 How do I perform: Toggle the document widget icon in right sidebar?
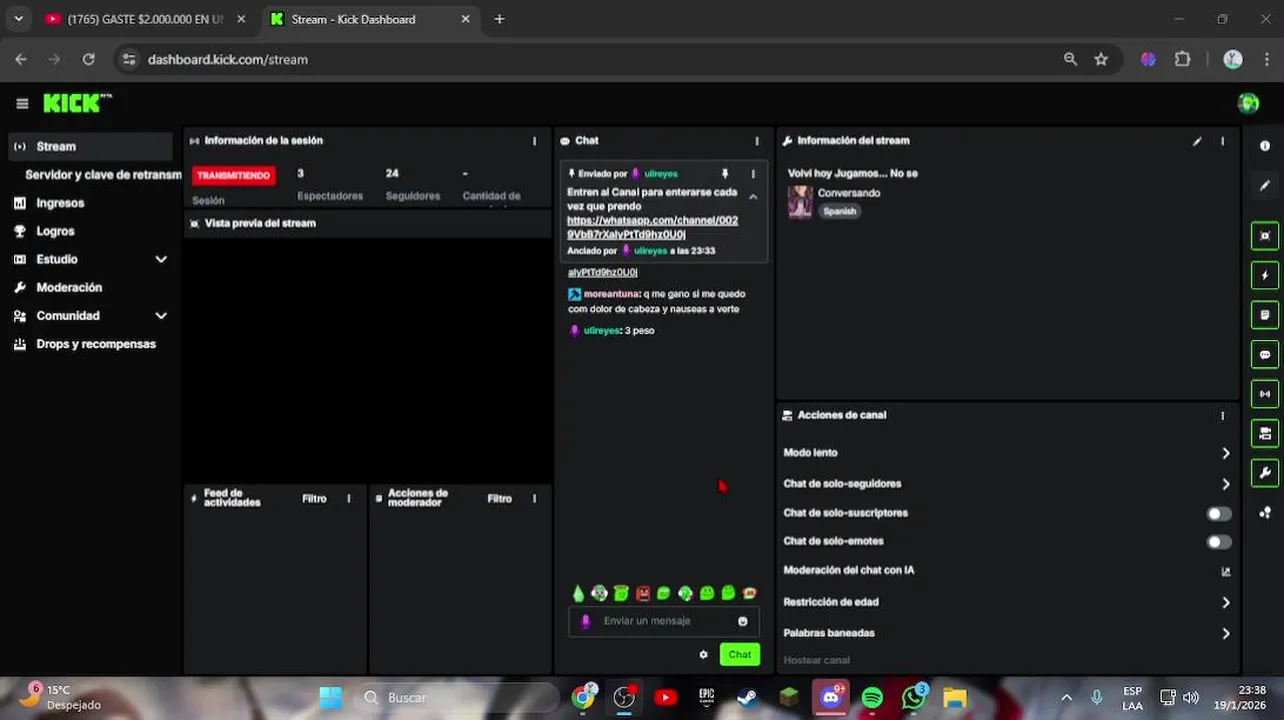(1265, 315)
